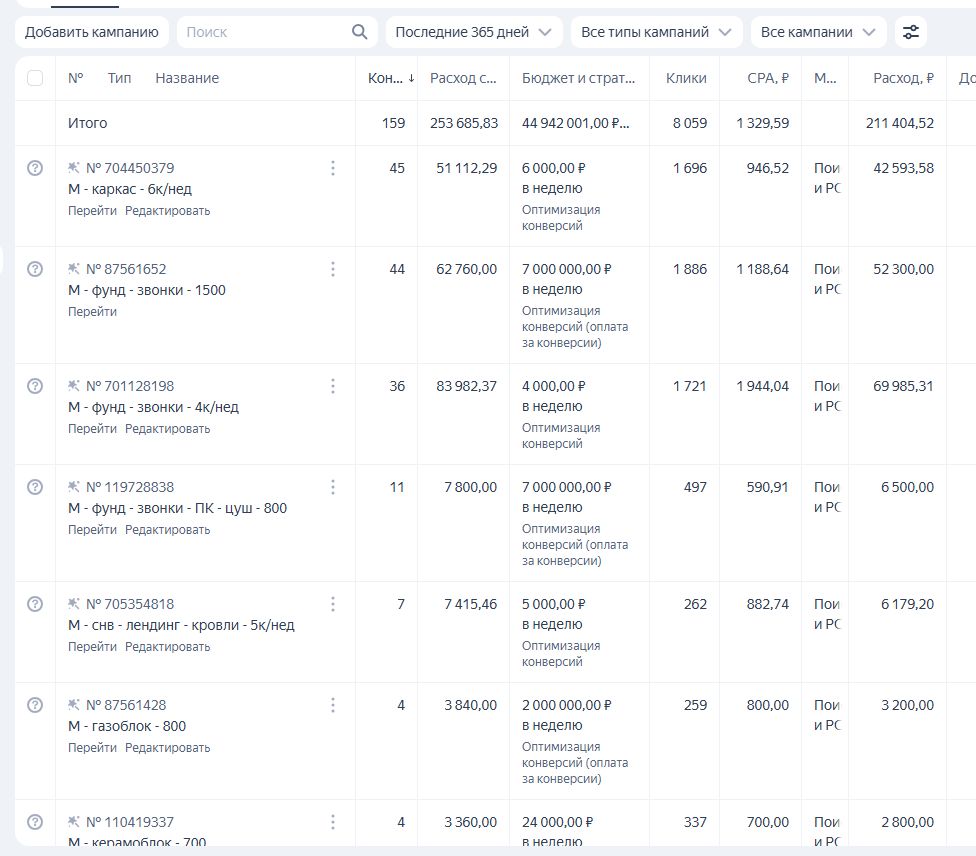This screenshot has width=976, height=856.
Task: Open the Все кампании filter dropdown
Action: tap(818, 32)
